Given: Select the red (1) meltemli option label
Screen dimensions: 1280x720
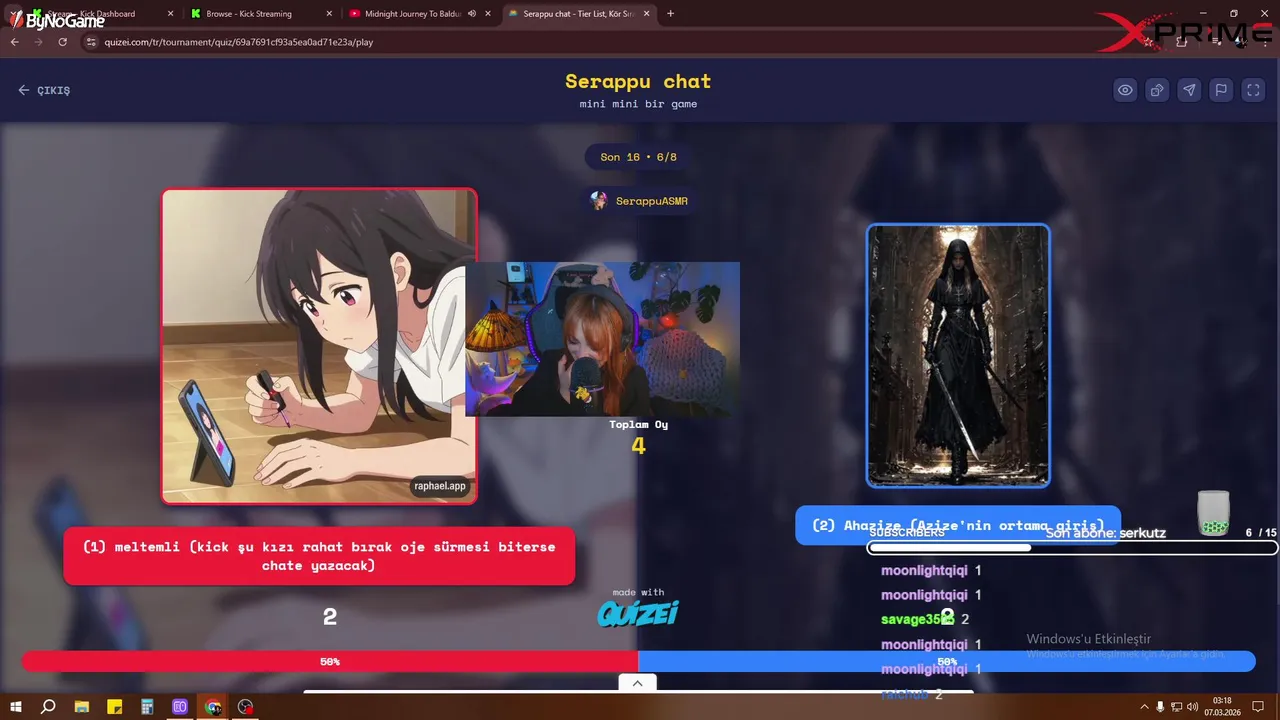Looking at the screenshot, I should coord(319,556).
